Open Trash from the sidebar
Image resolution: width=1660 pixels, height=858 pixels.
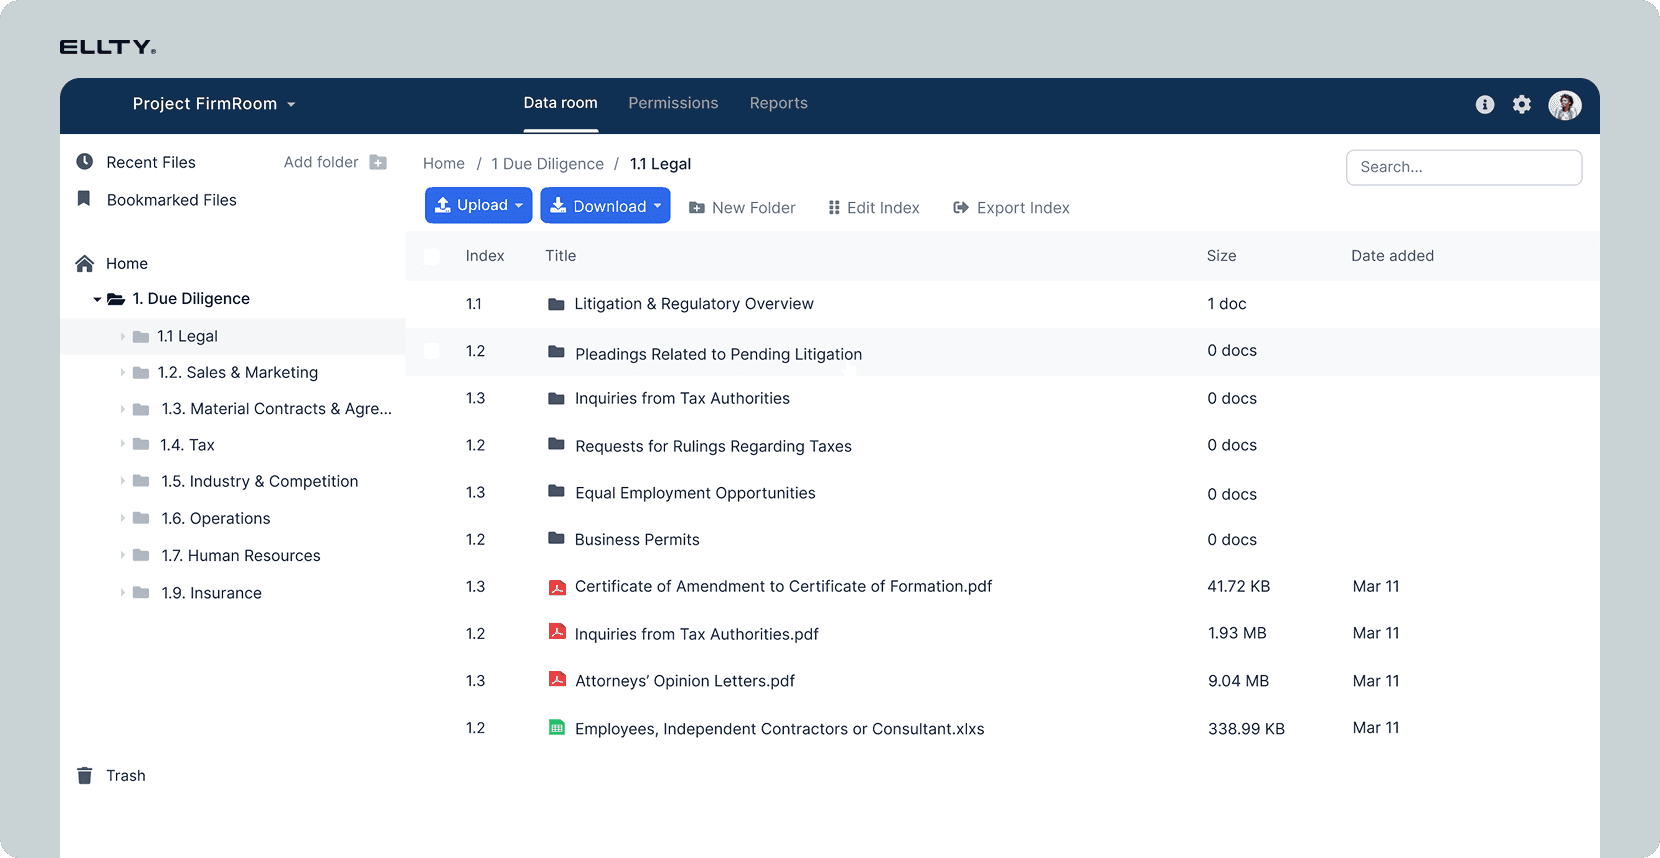(x=125, y=776)
